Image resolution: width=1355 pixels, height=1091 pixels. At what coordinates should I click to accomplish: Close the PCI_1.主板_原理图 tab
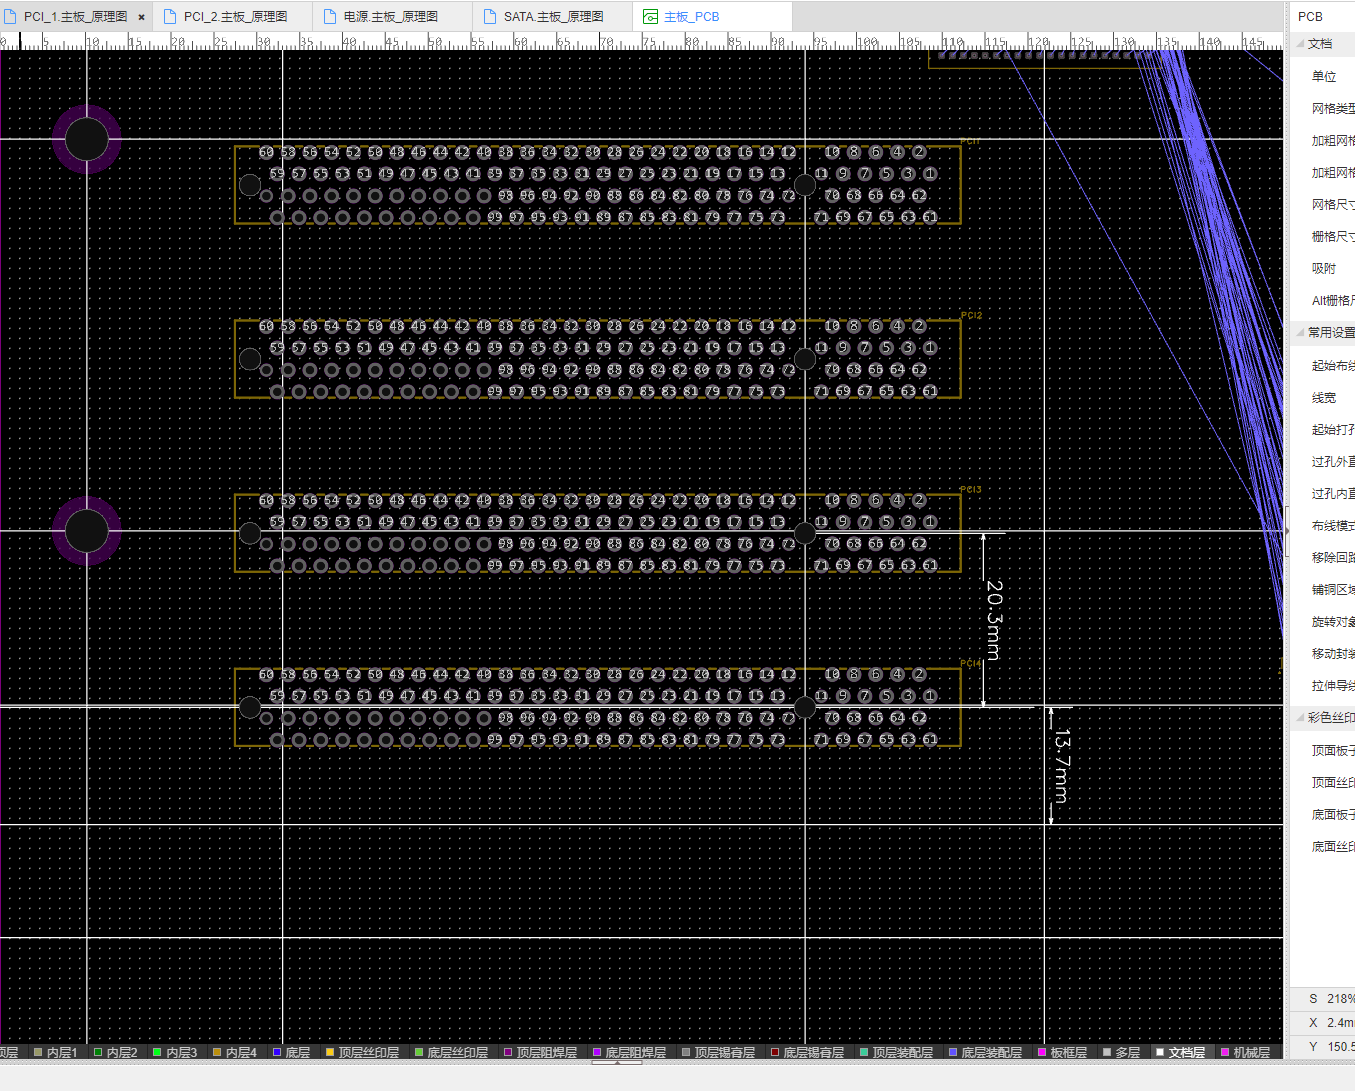141,17
